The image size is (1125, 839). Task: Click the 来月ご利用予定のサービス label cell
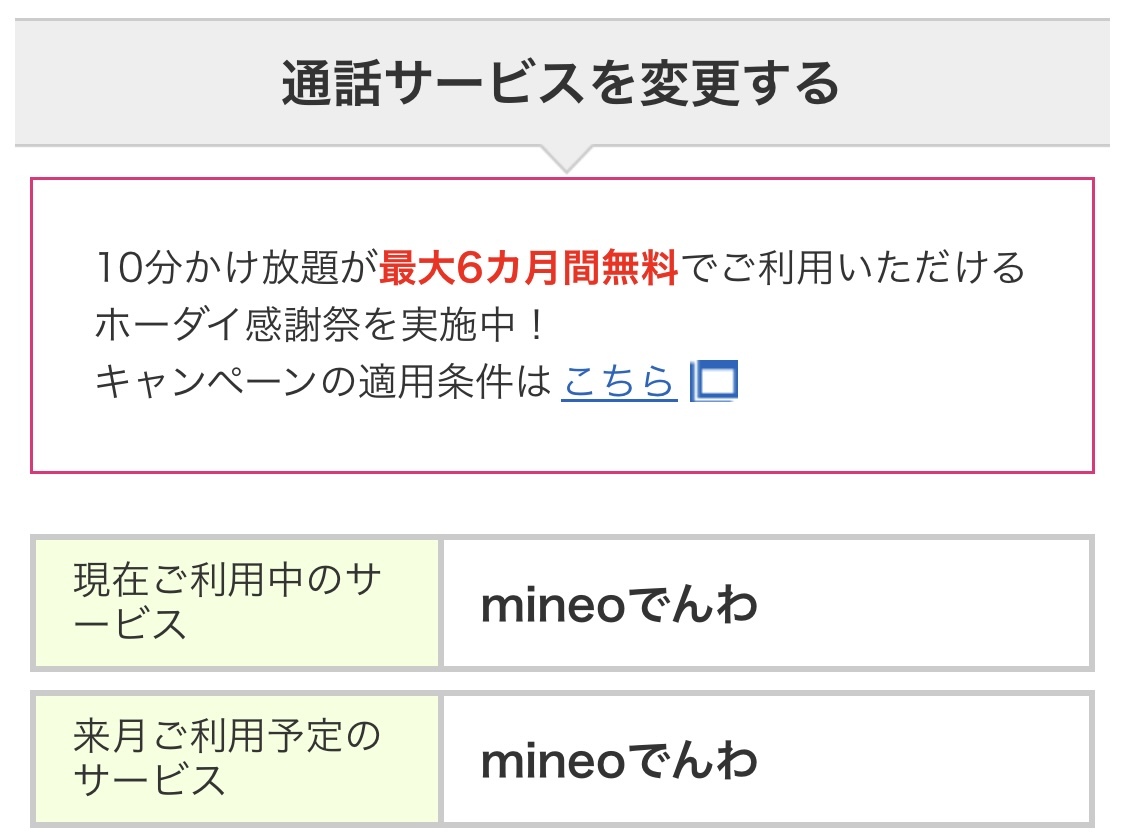coord(237,758)
